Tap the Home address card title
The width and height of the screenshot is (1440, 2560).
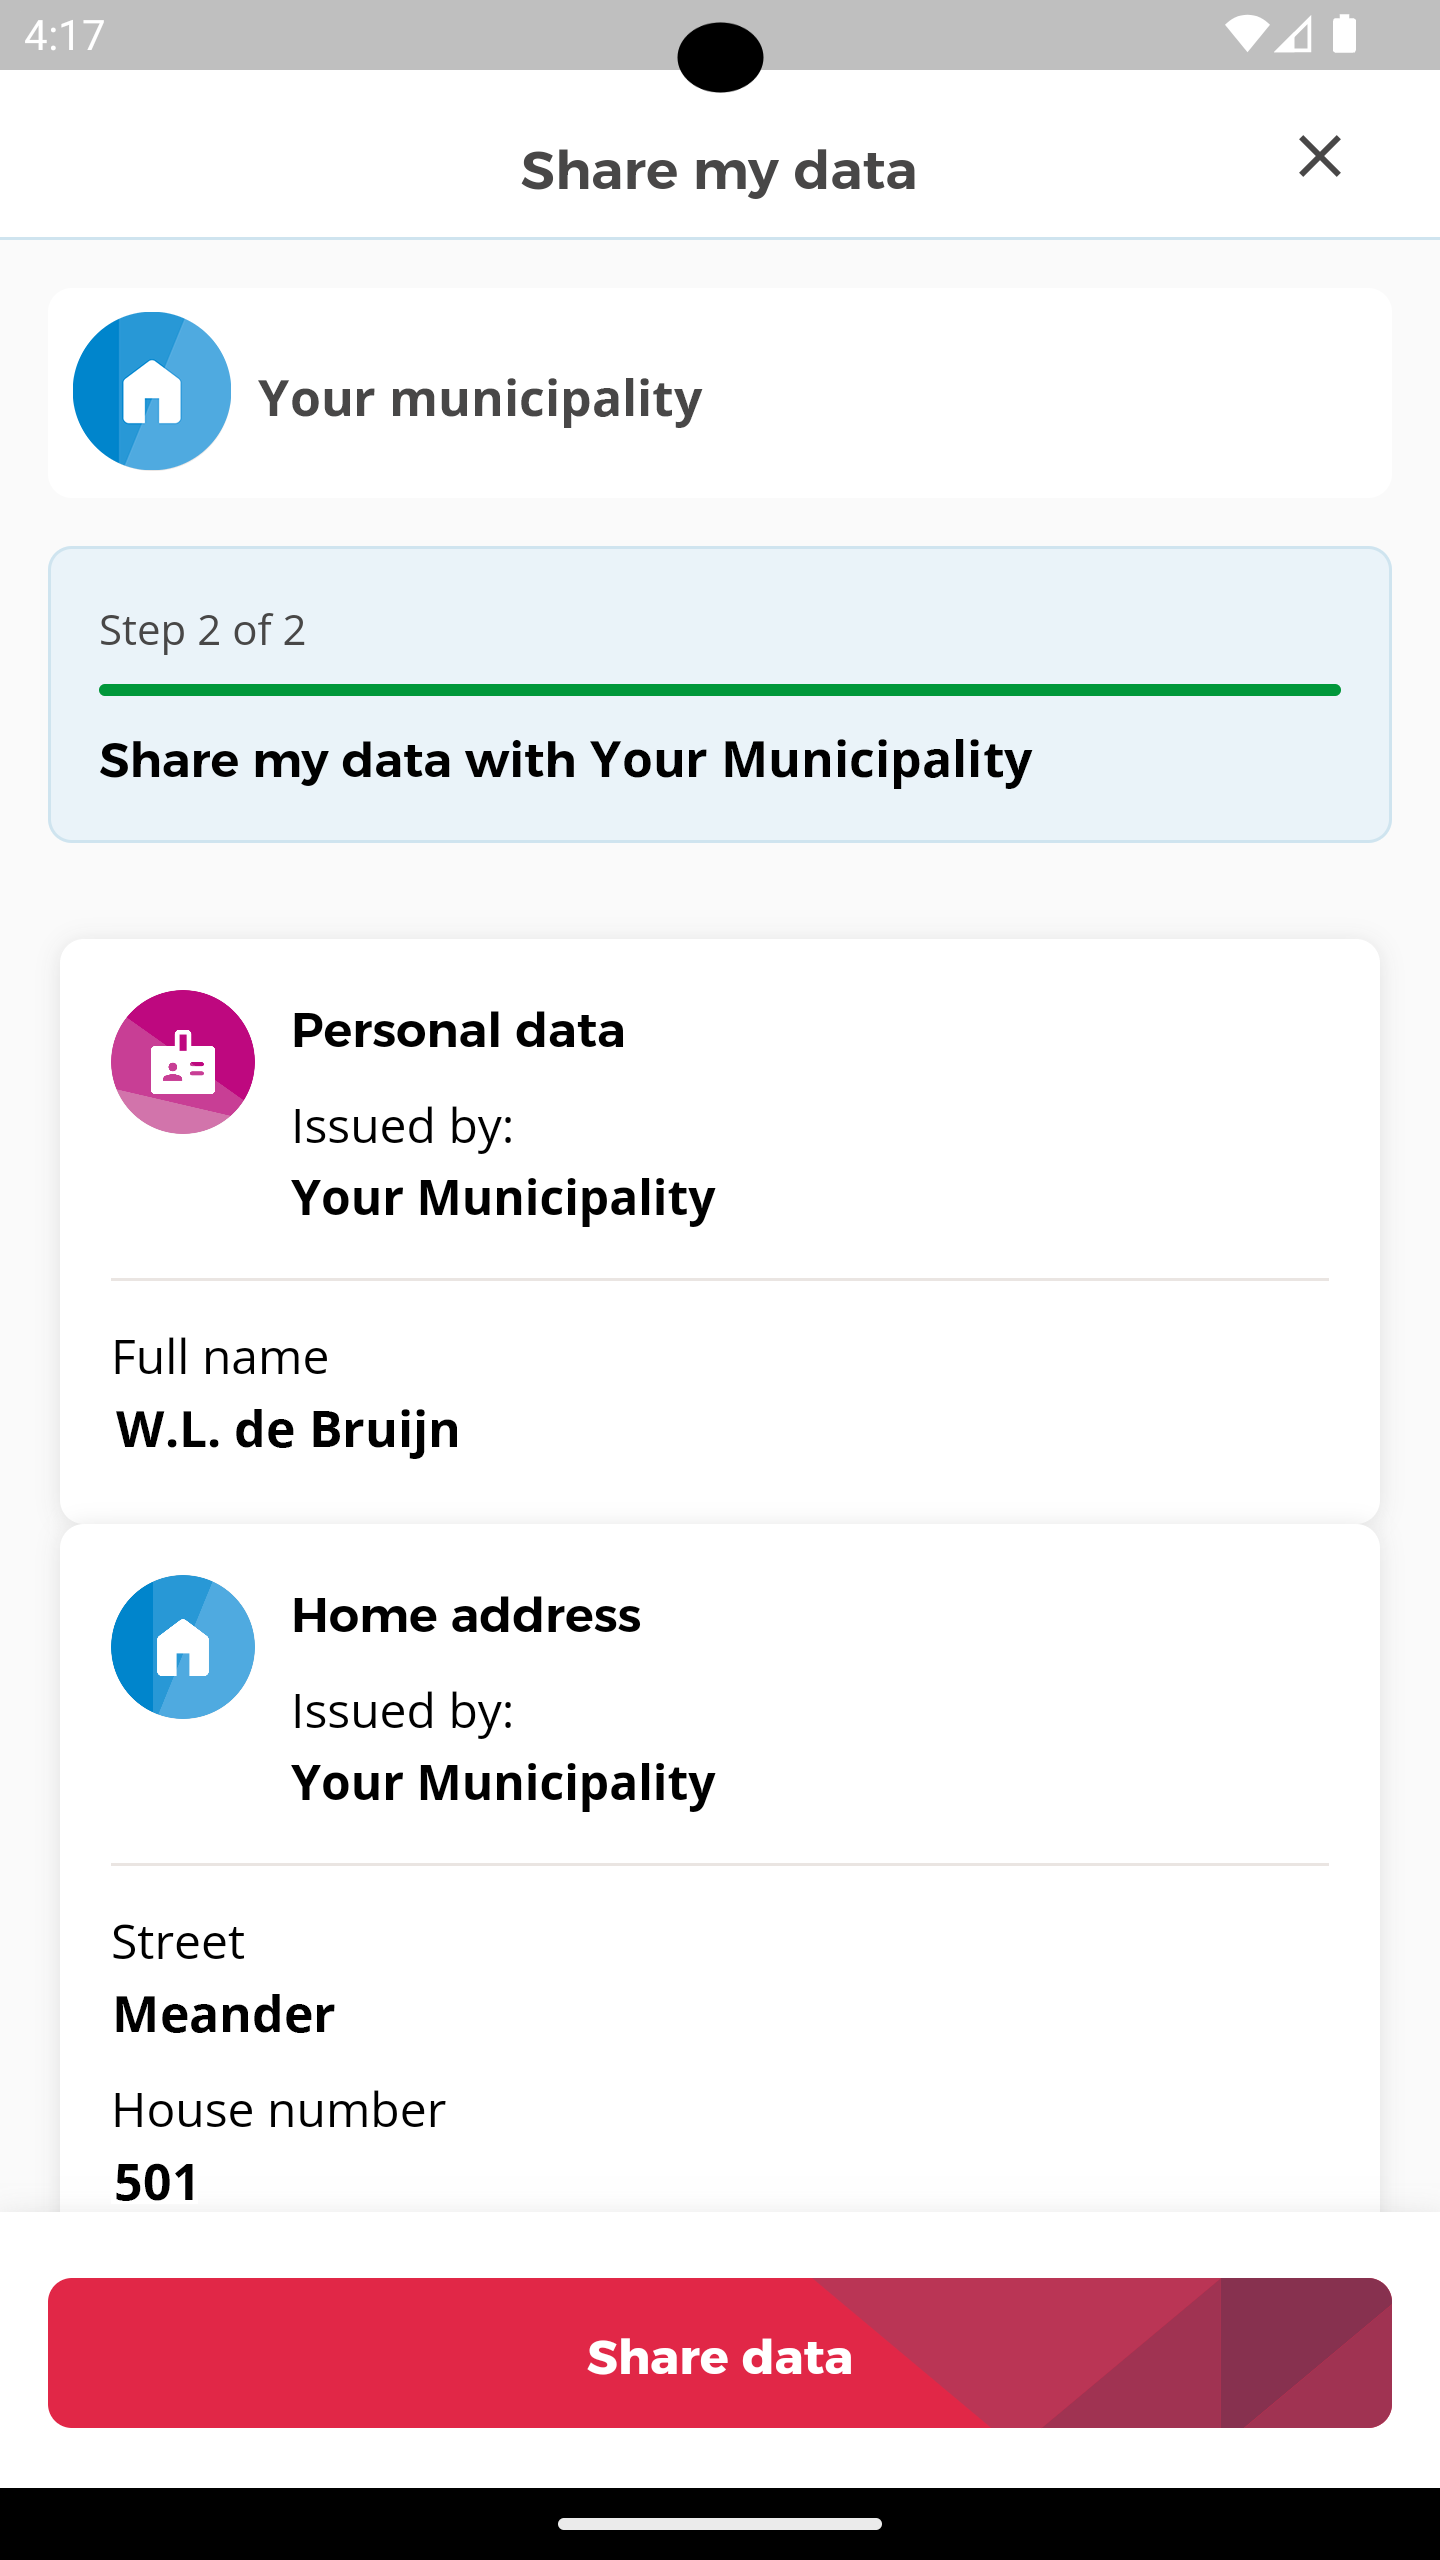pos(466,1615)
